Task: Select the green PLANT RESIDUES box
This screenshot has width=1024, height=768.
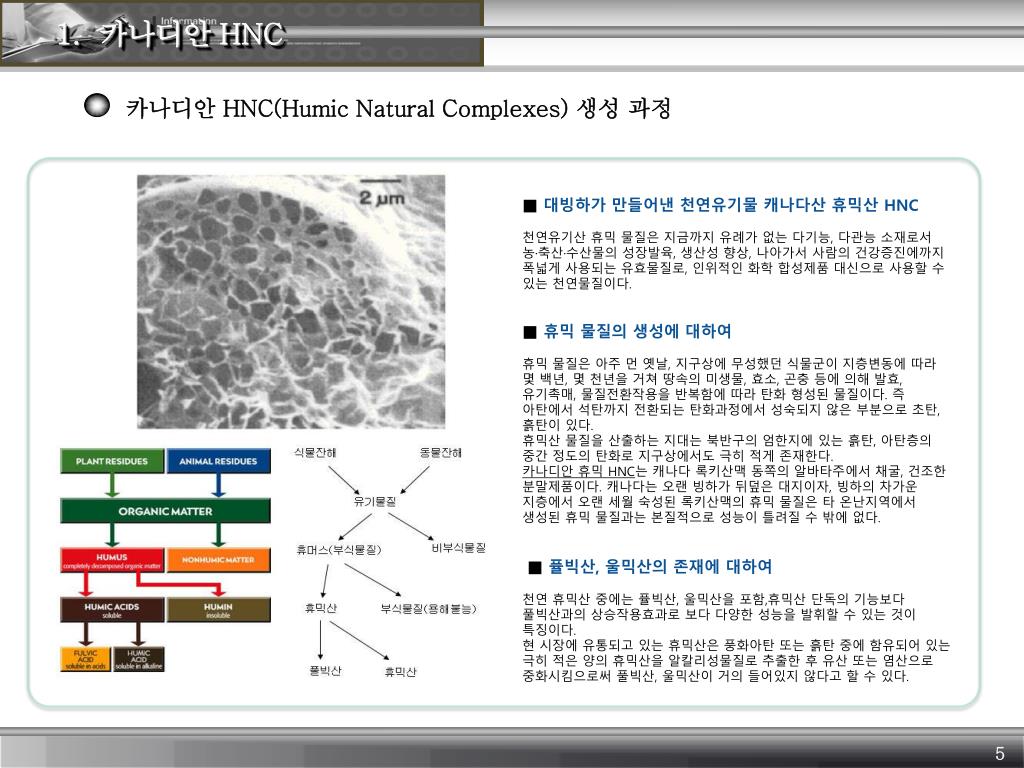Action: pos(112,461)
